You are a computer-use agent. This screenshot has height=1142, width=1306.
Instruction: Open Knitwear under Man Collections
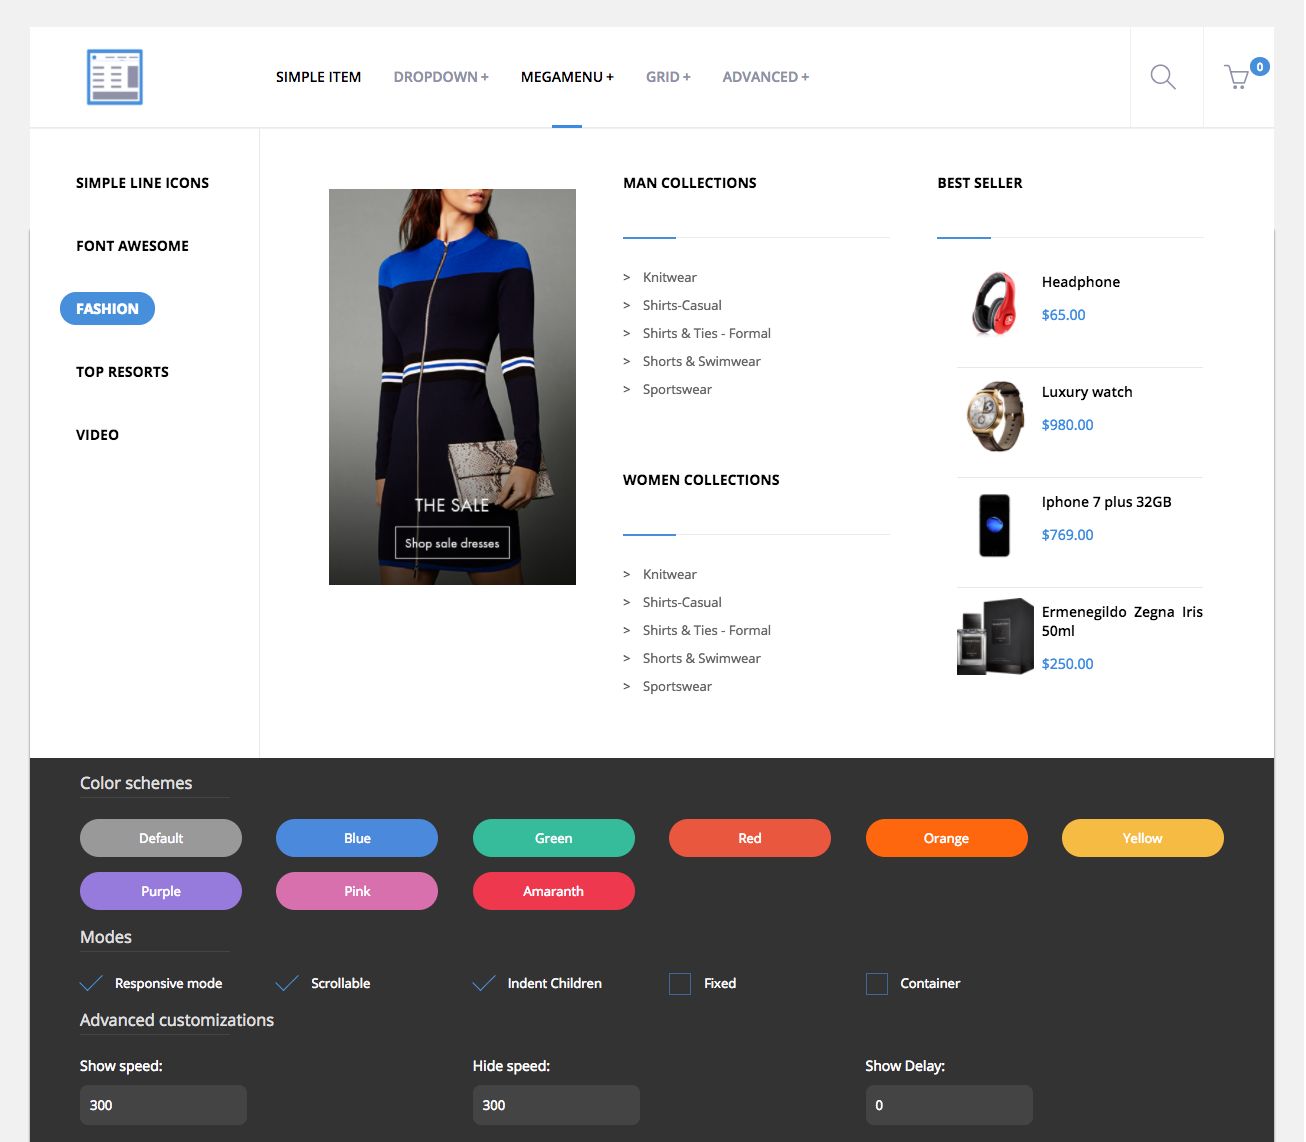[669, 277]
